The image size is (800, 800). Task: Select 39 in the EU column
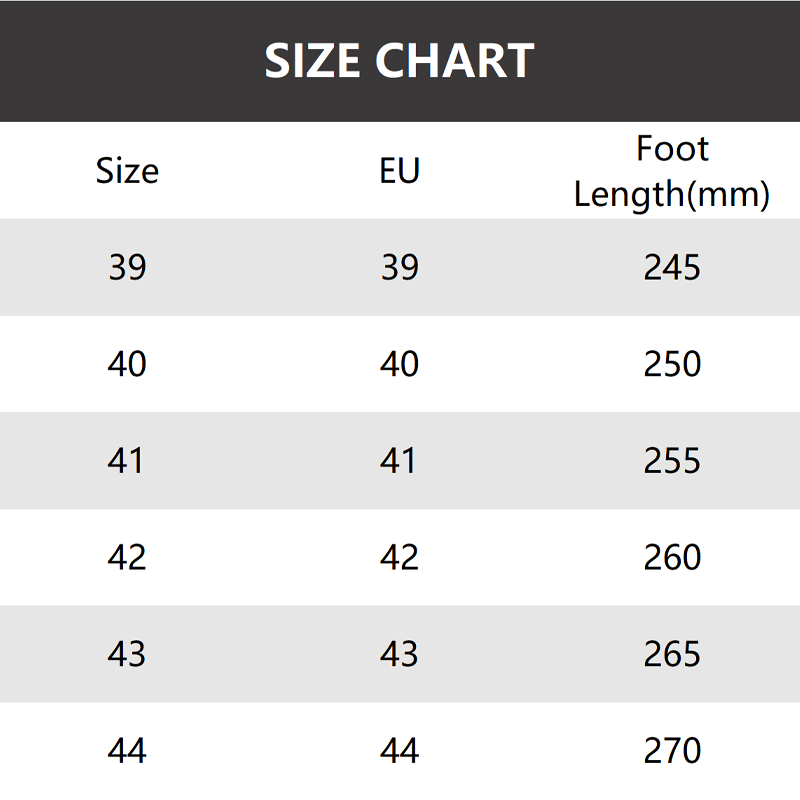tap(399, 267)
